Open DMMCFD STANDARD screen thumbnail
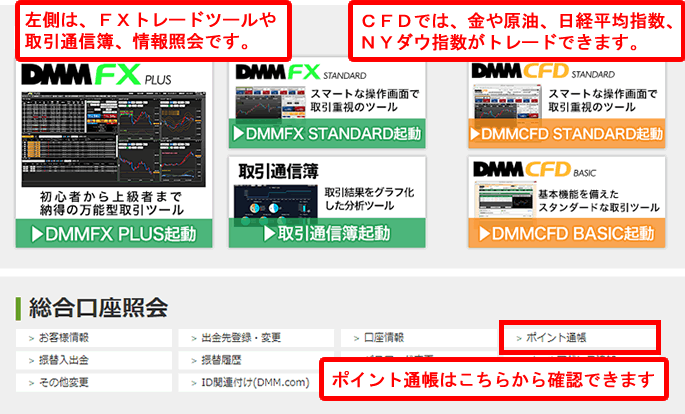The image size is (685, 414). [507, 102]
